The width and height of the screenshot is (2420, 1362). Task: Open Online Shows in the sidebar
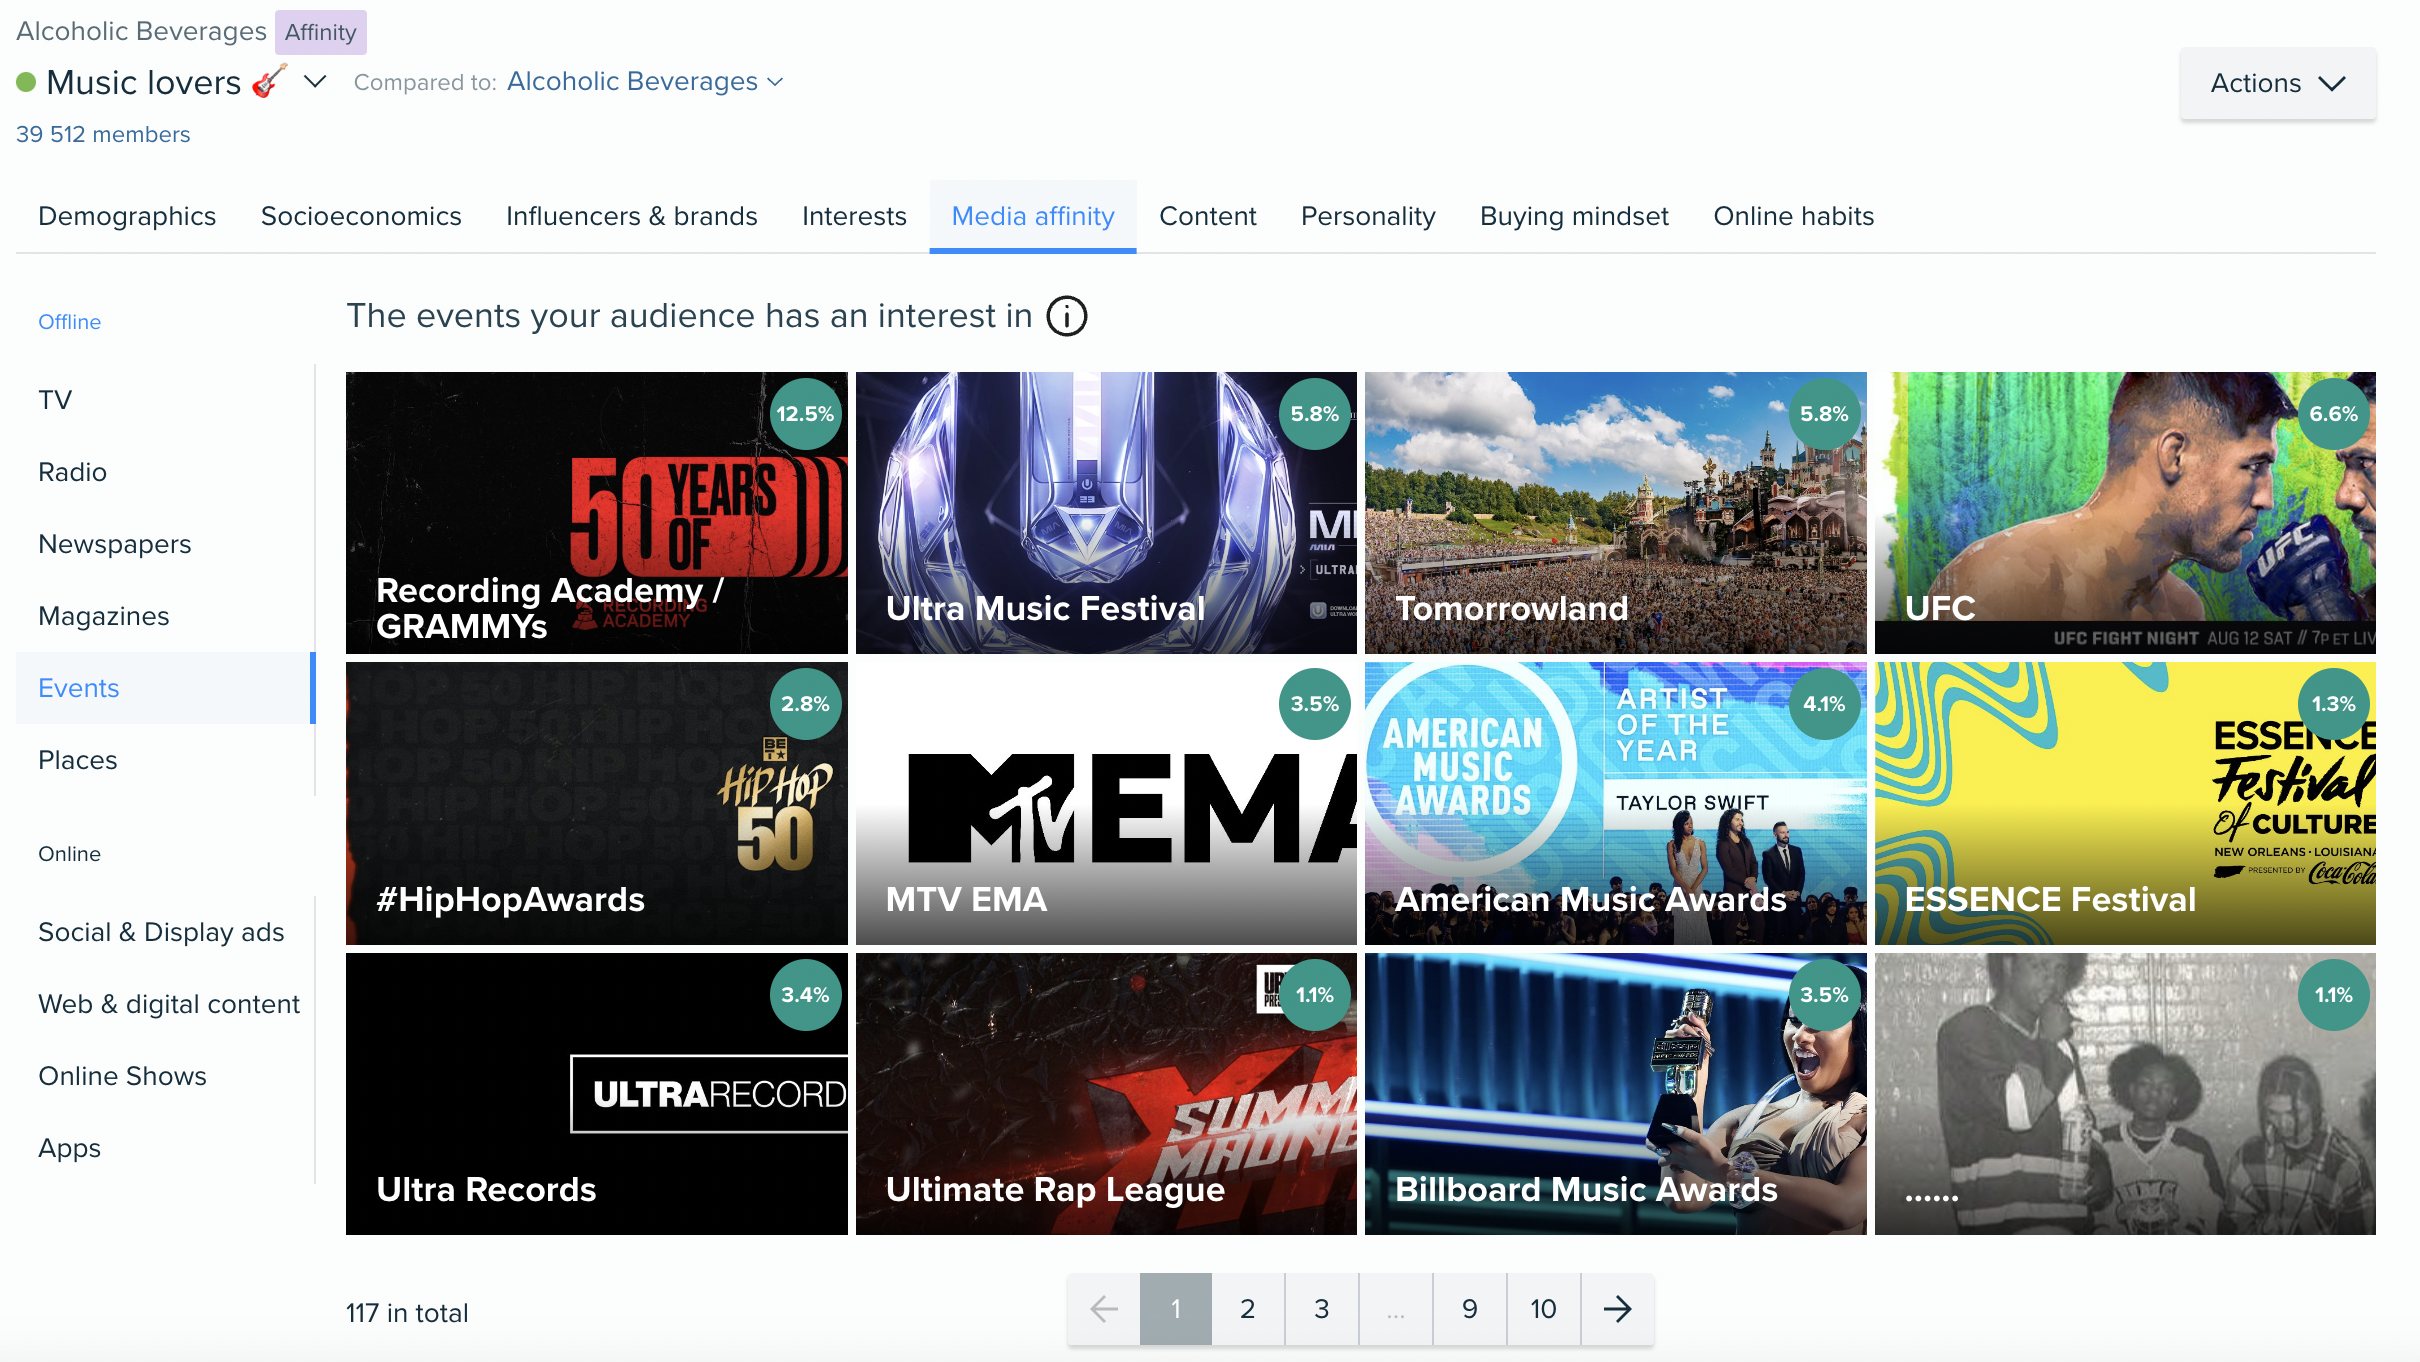[x=165, y=1076]
